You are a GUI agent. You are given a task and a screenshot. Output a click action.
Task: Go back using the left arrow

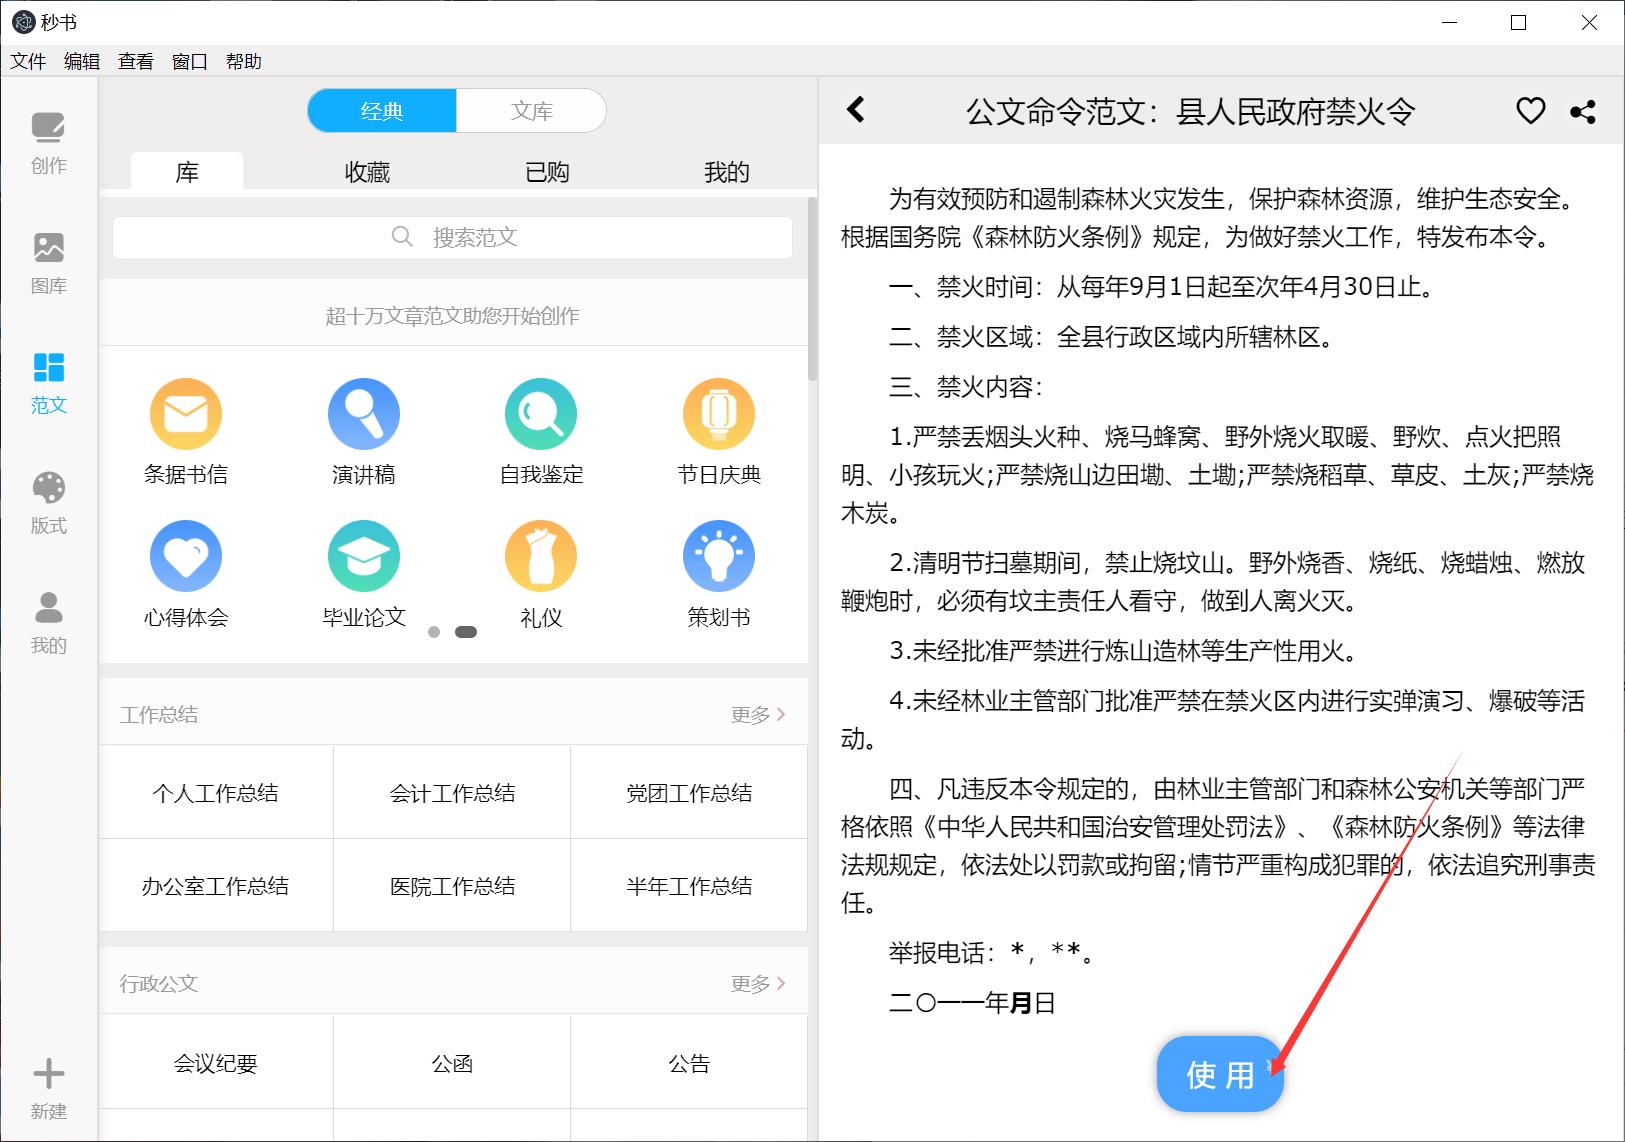[856, 111]
